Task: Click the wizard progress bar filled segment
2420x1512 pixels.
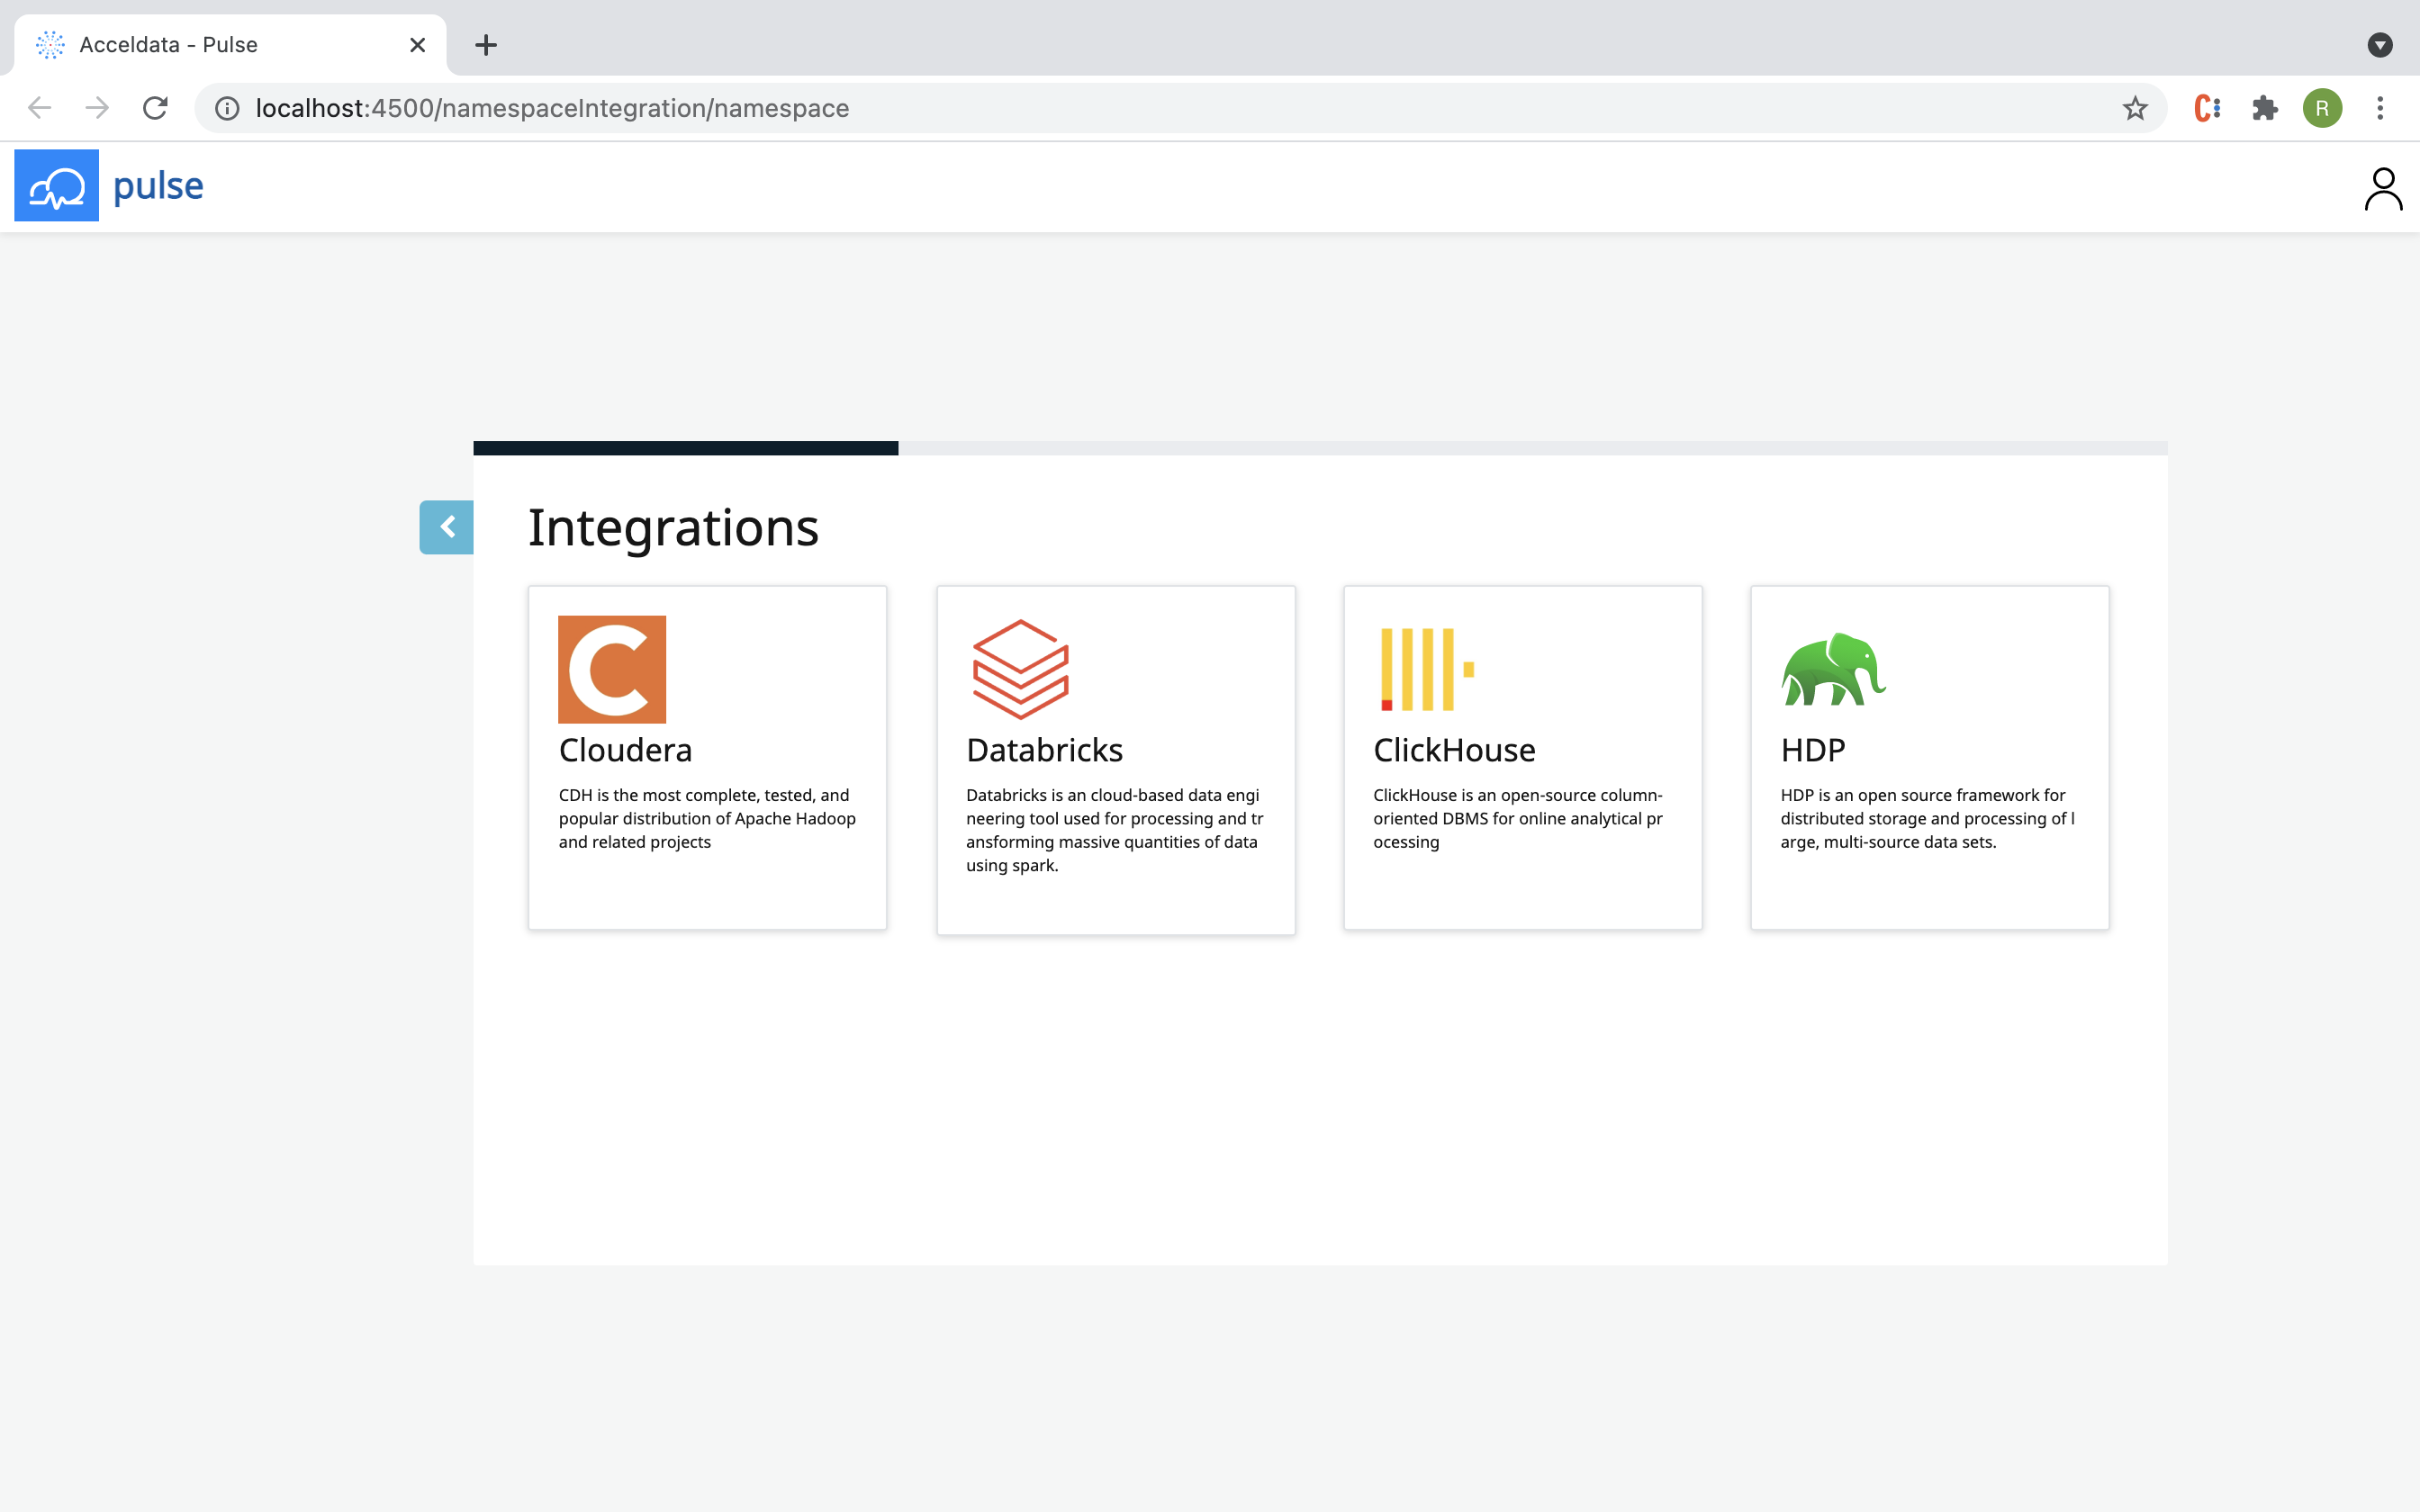Action: click(686, 448)
